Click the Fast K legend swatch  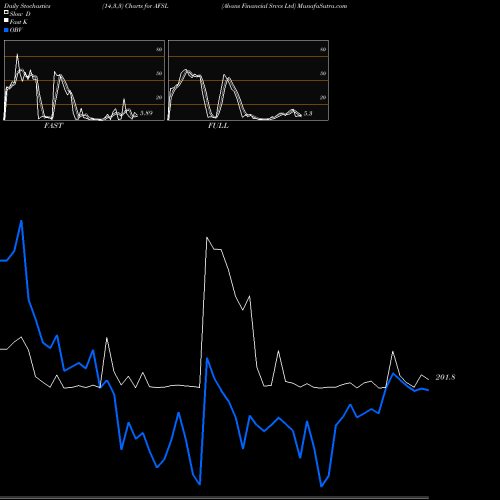[6, 21]
